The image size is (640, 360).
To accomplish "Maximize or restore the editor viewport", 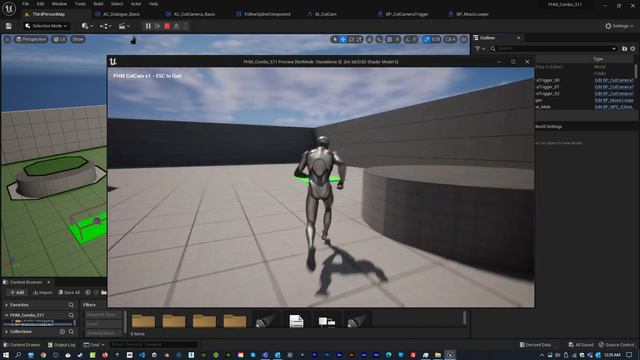I will 463,39.
